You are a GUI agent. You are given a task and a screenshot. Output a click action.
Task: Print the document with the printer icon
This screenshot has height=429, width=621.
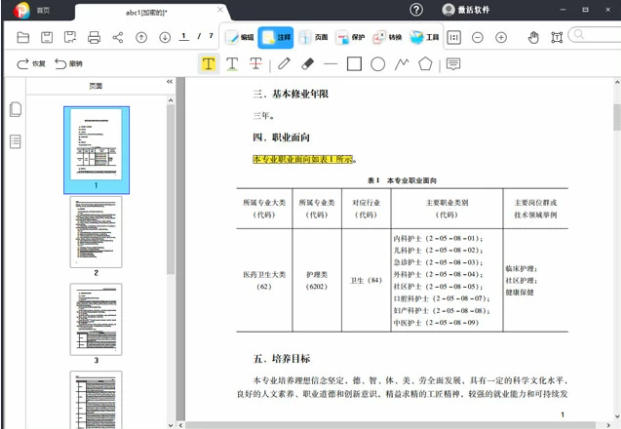tap(94, 38)
